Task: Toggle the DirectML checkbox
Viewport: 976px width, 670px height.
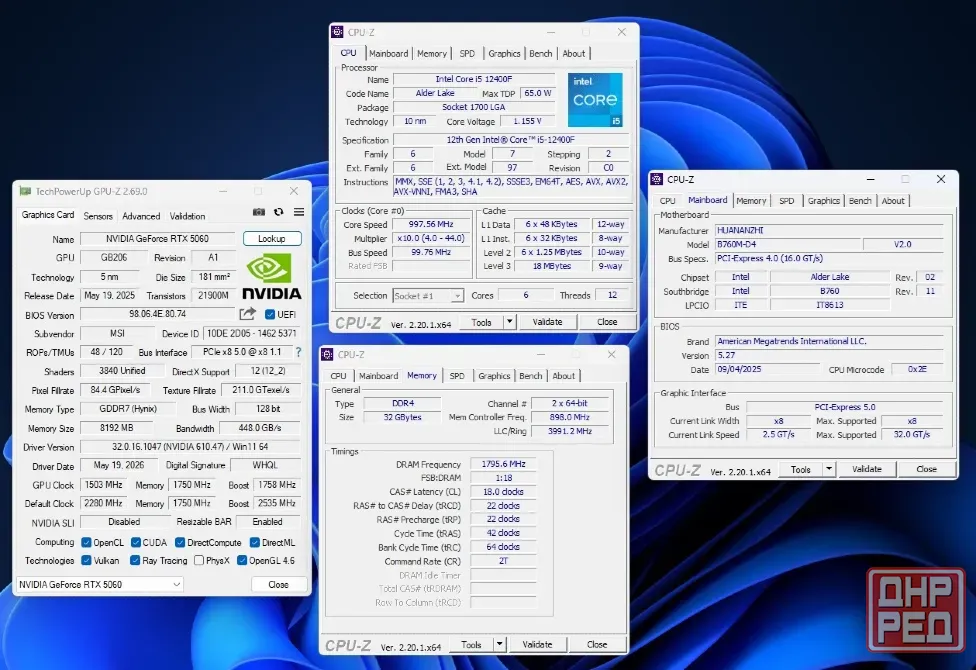Action: pyautogui.click(x=255, y=542)
